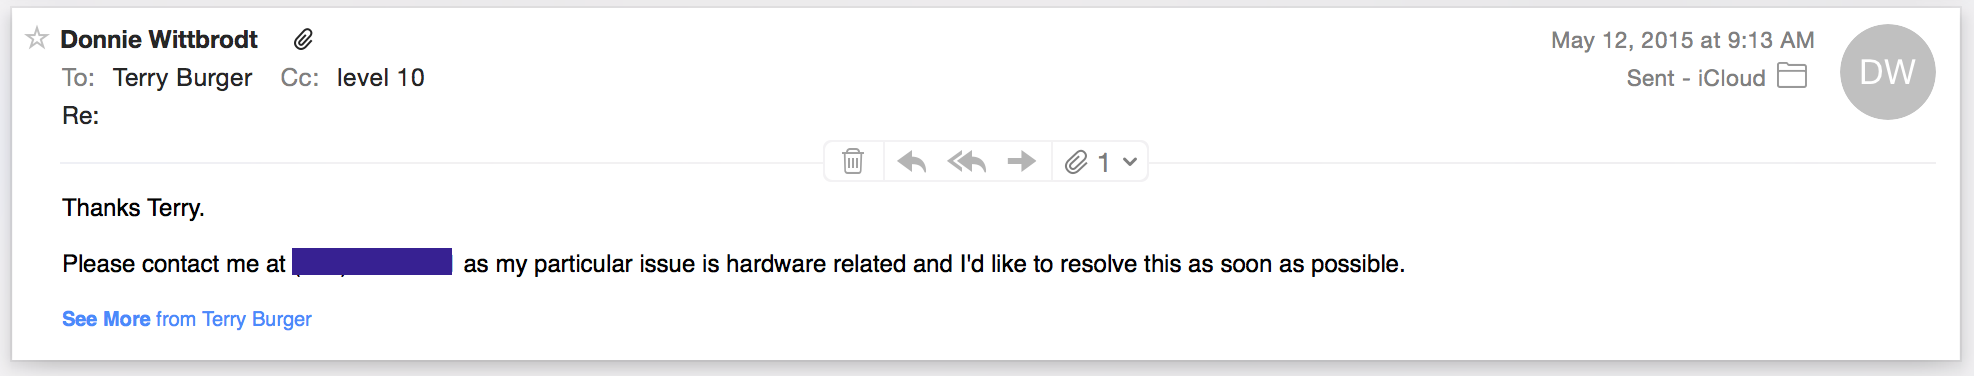Open the Sent - iCloud folder icon
The height and width of the screenshot is (376, 1974).
click(1792, 76)
